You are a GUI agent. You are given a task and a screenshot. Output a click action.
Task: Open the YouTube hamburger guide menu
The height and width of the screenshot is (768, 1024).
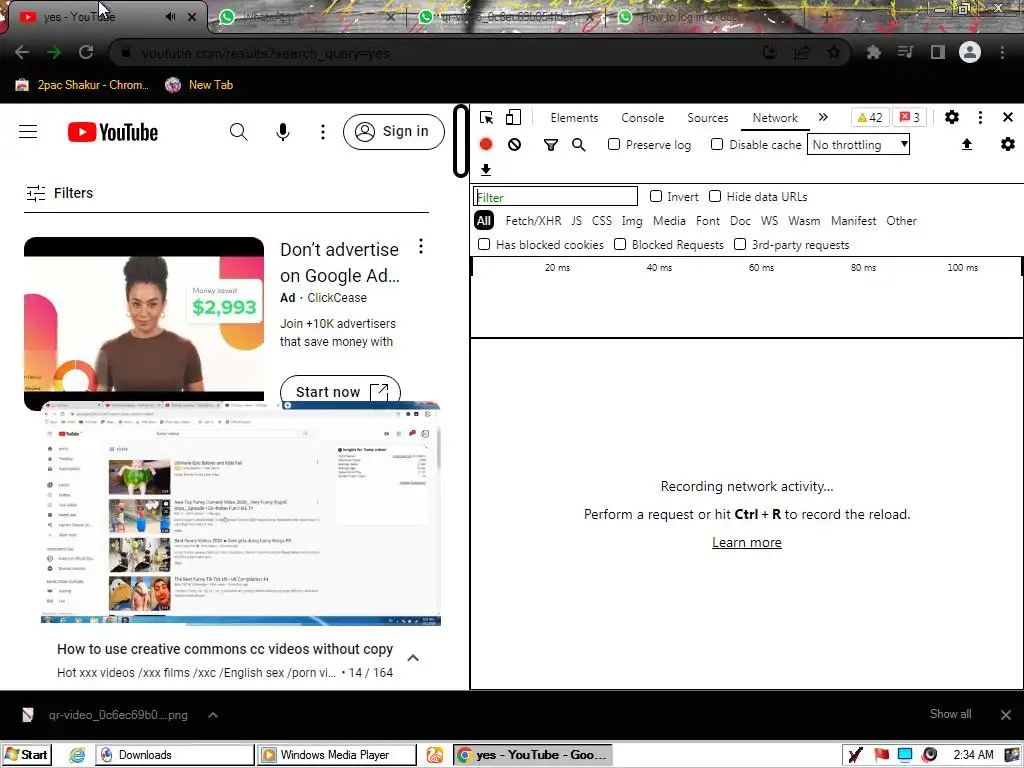(x=28, y=132)
